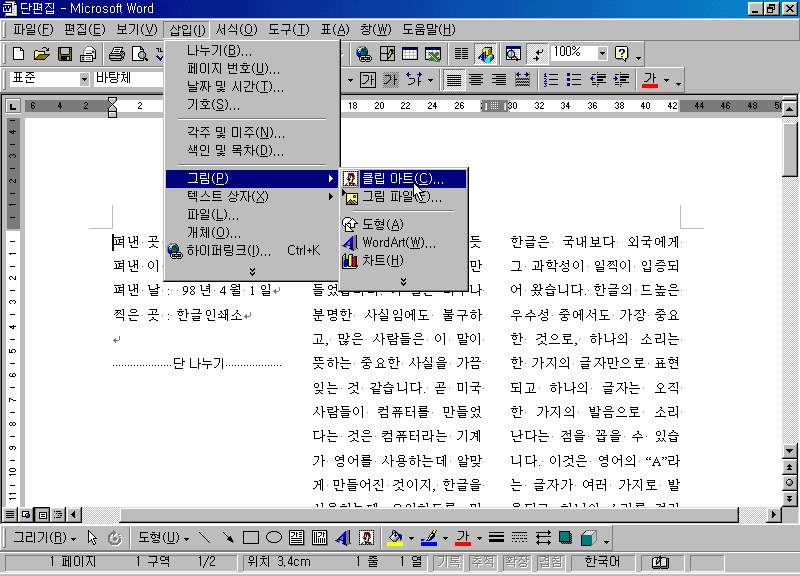Select the Oval drawing tool
Screen dimensions: 800x576
273,537
